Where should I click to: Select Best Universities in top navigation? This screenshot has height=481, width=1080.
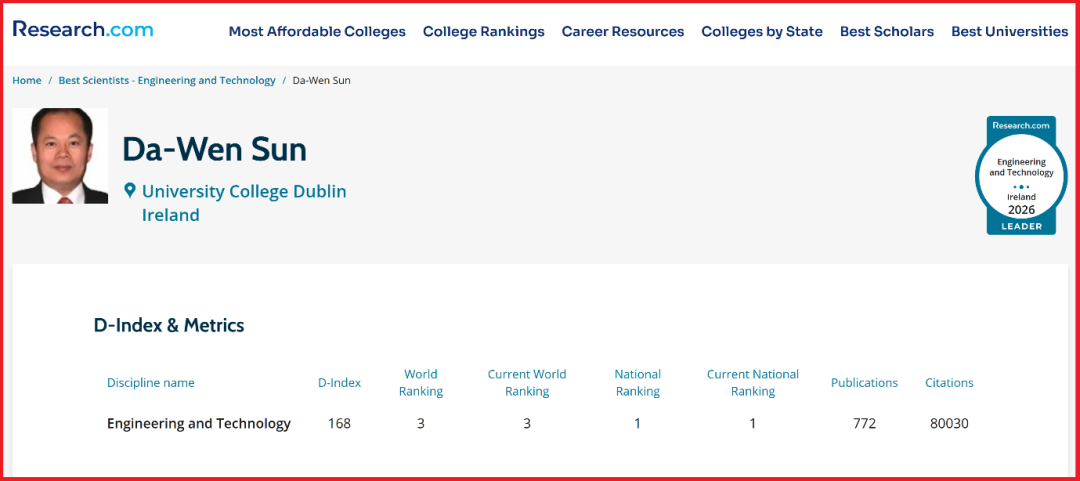tap(1010, 32)
